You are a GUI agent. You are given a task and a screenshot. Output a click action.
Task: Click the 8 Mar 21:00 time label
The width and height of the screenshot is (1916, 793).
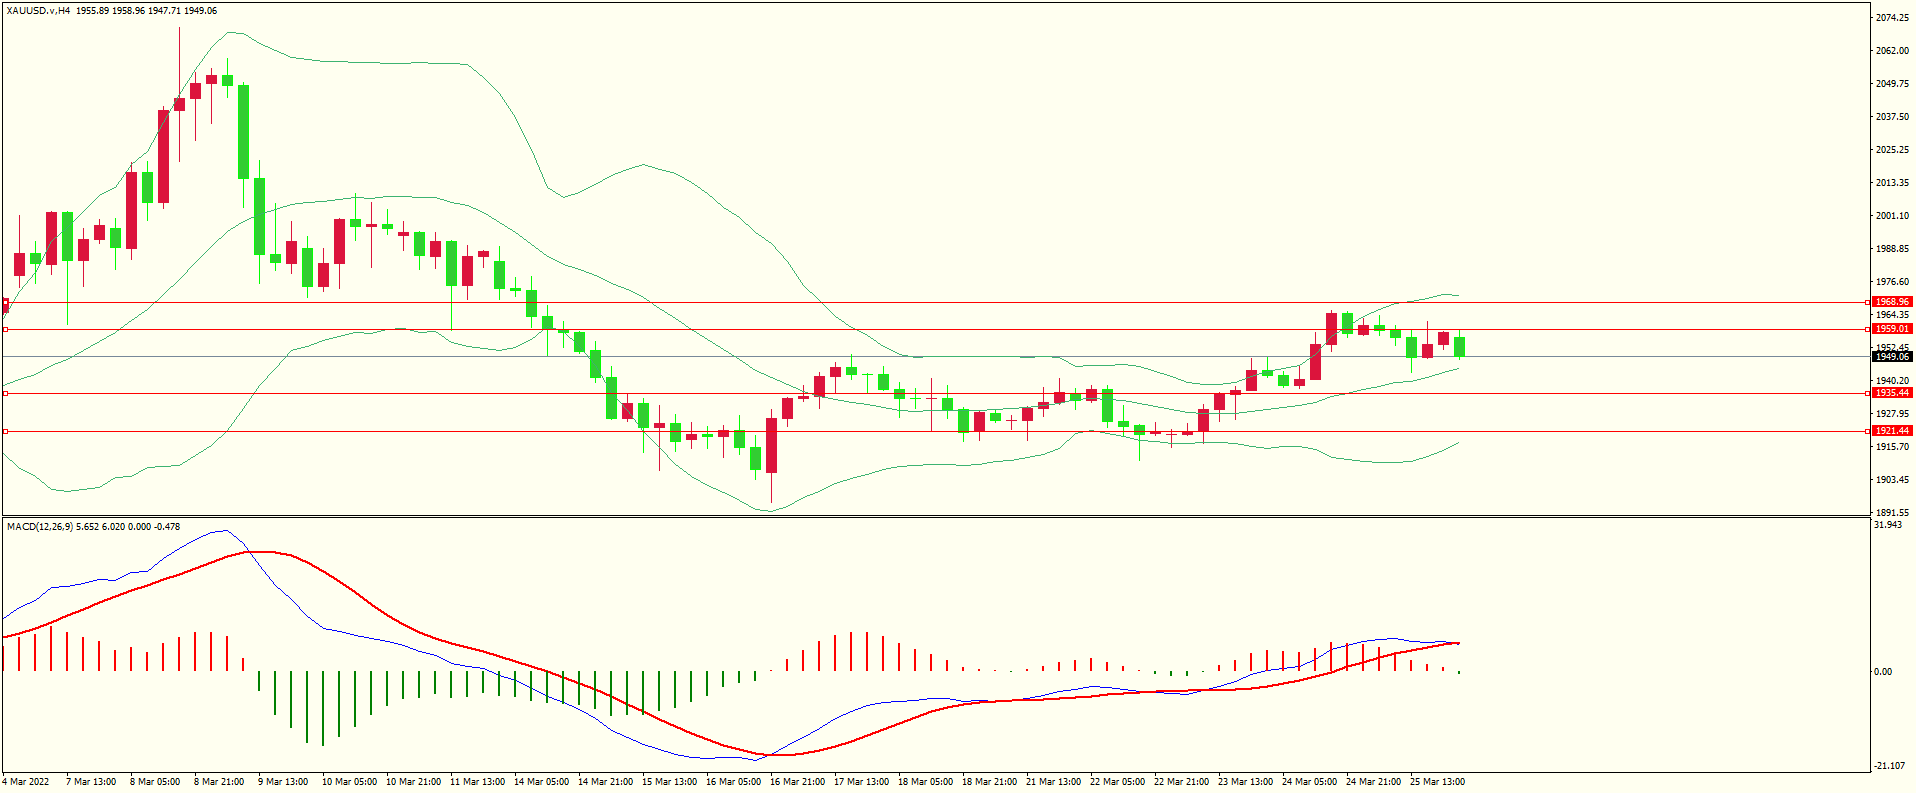pyautogui.click(x=219, y=782)
